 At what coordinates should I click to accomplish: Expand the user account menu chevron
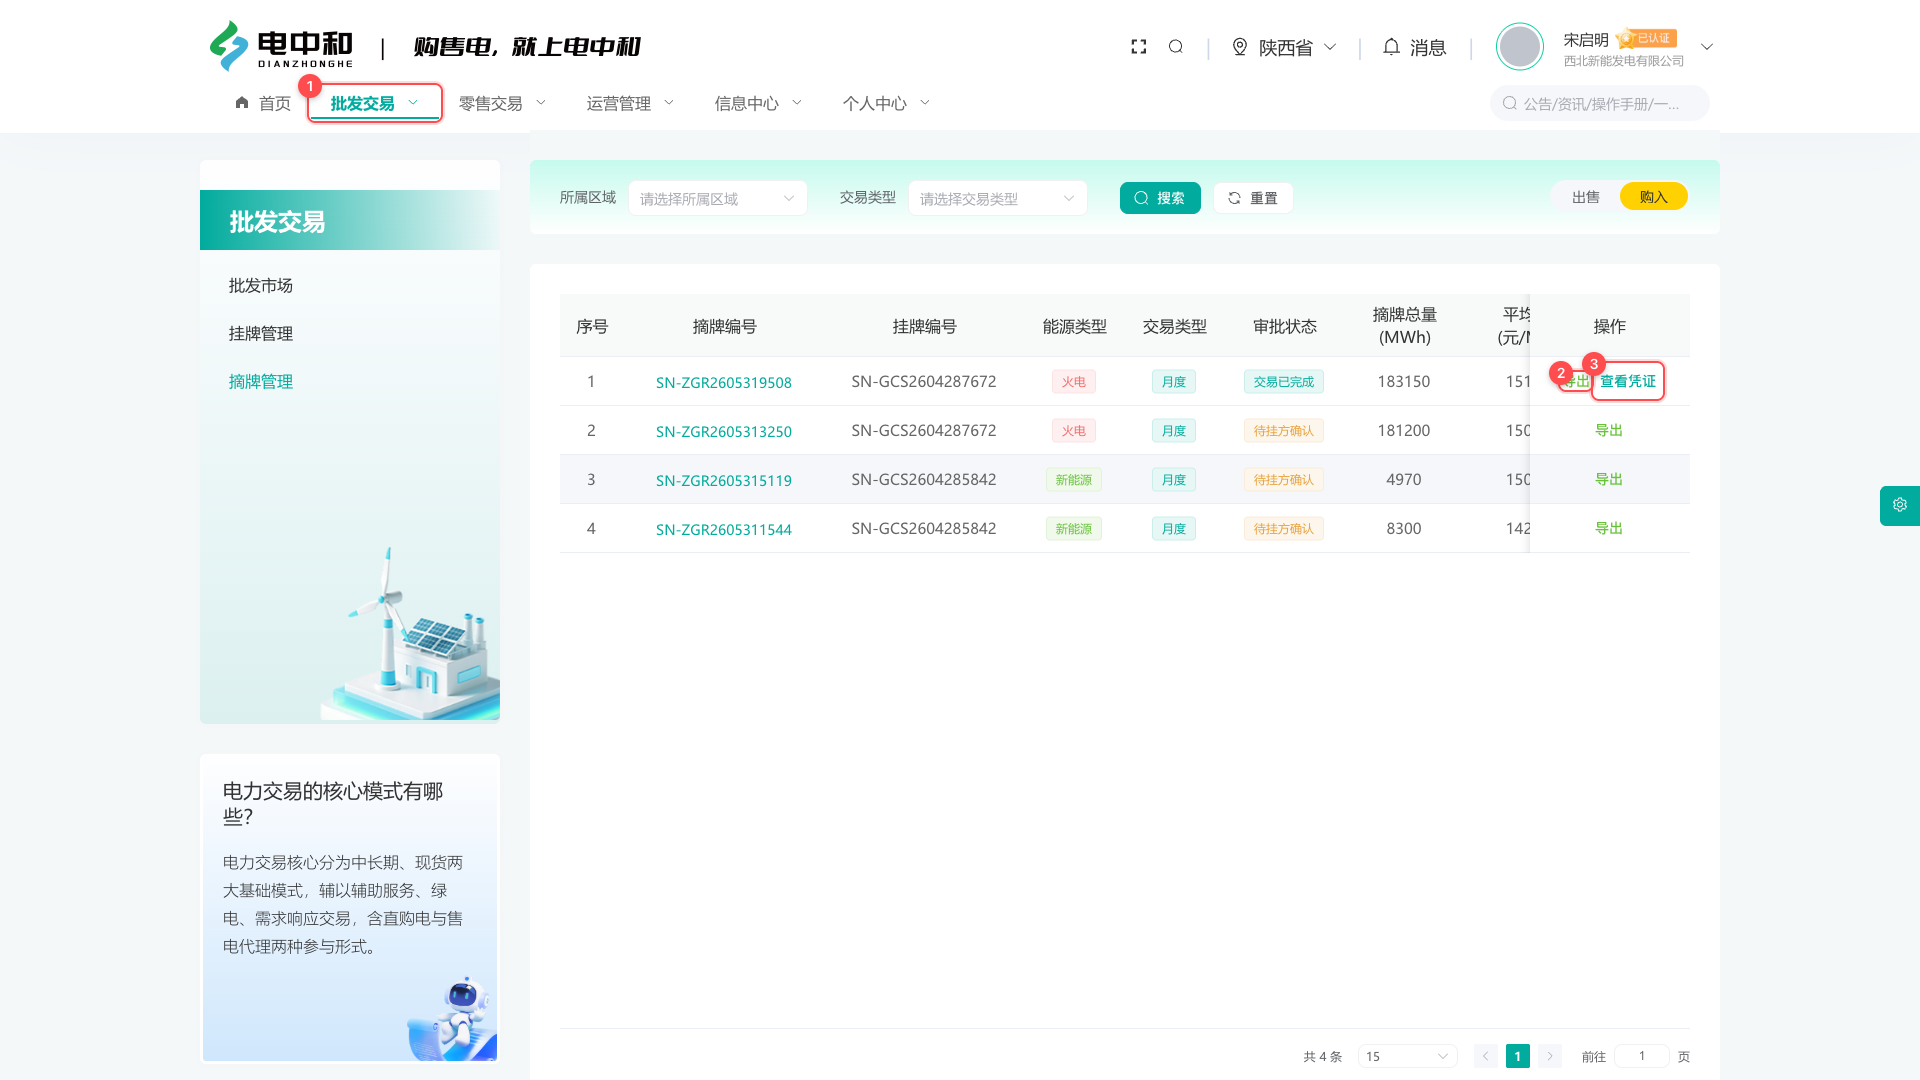pyautogui.click(x=1707, y=47)
